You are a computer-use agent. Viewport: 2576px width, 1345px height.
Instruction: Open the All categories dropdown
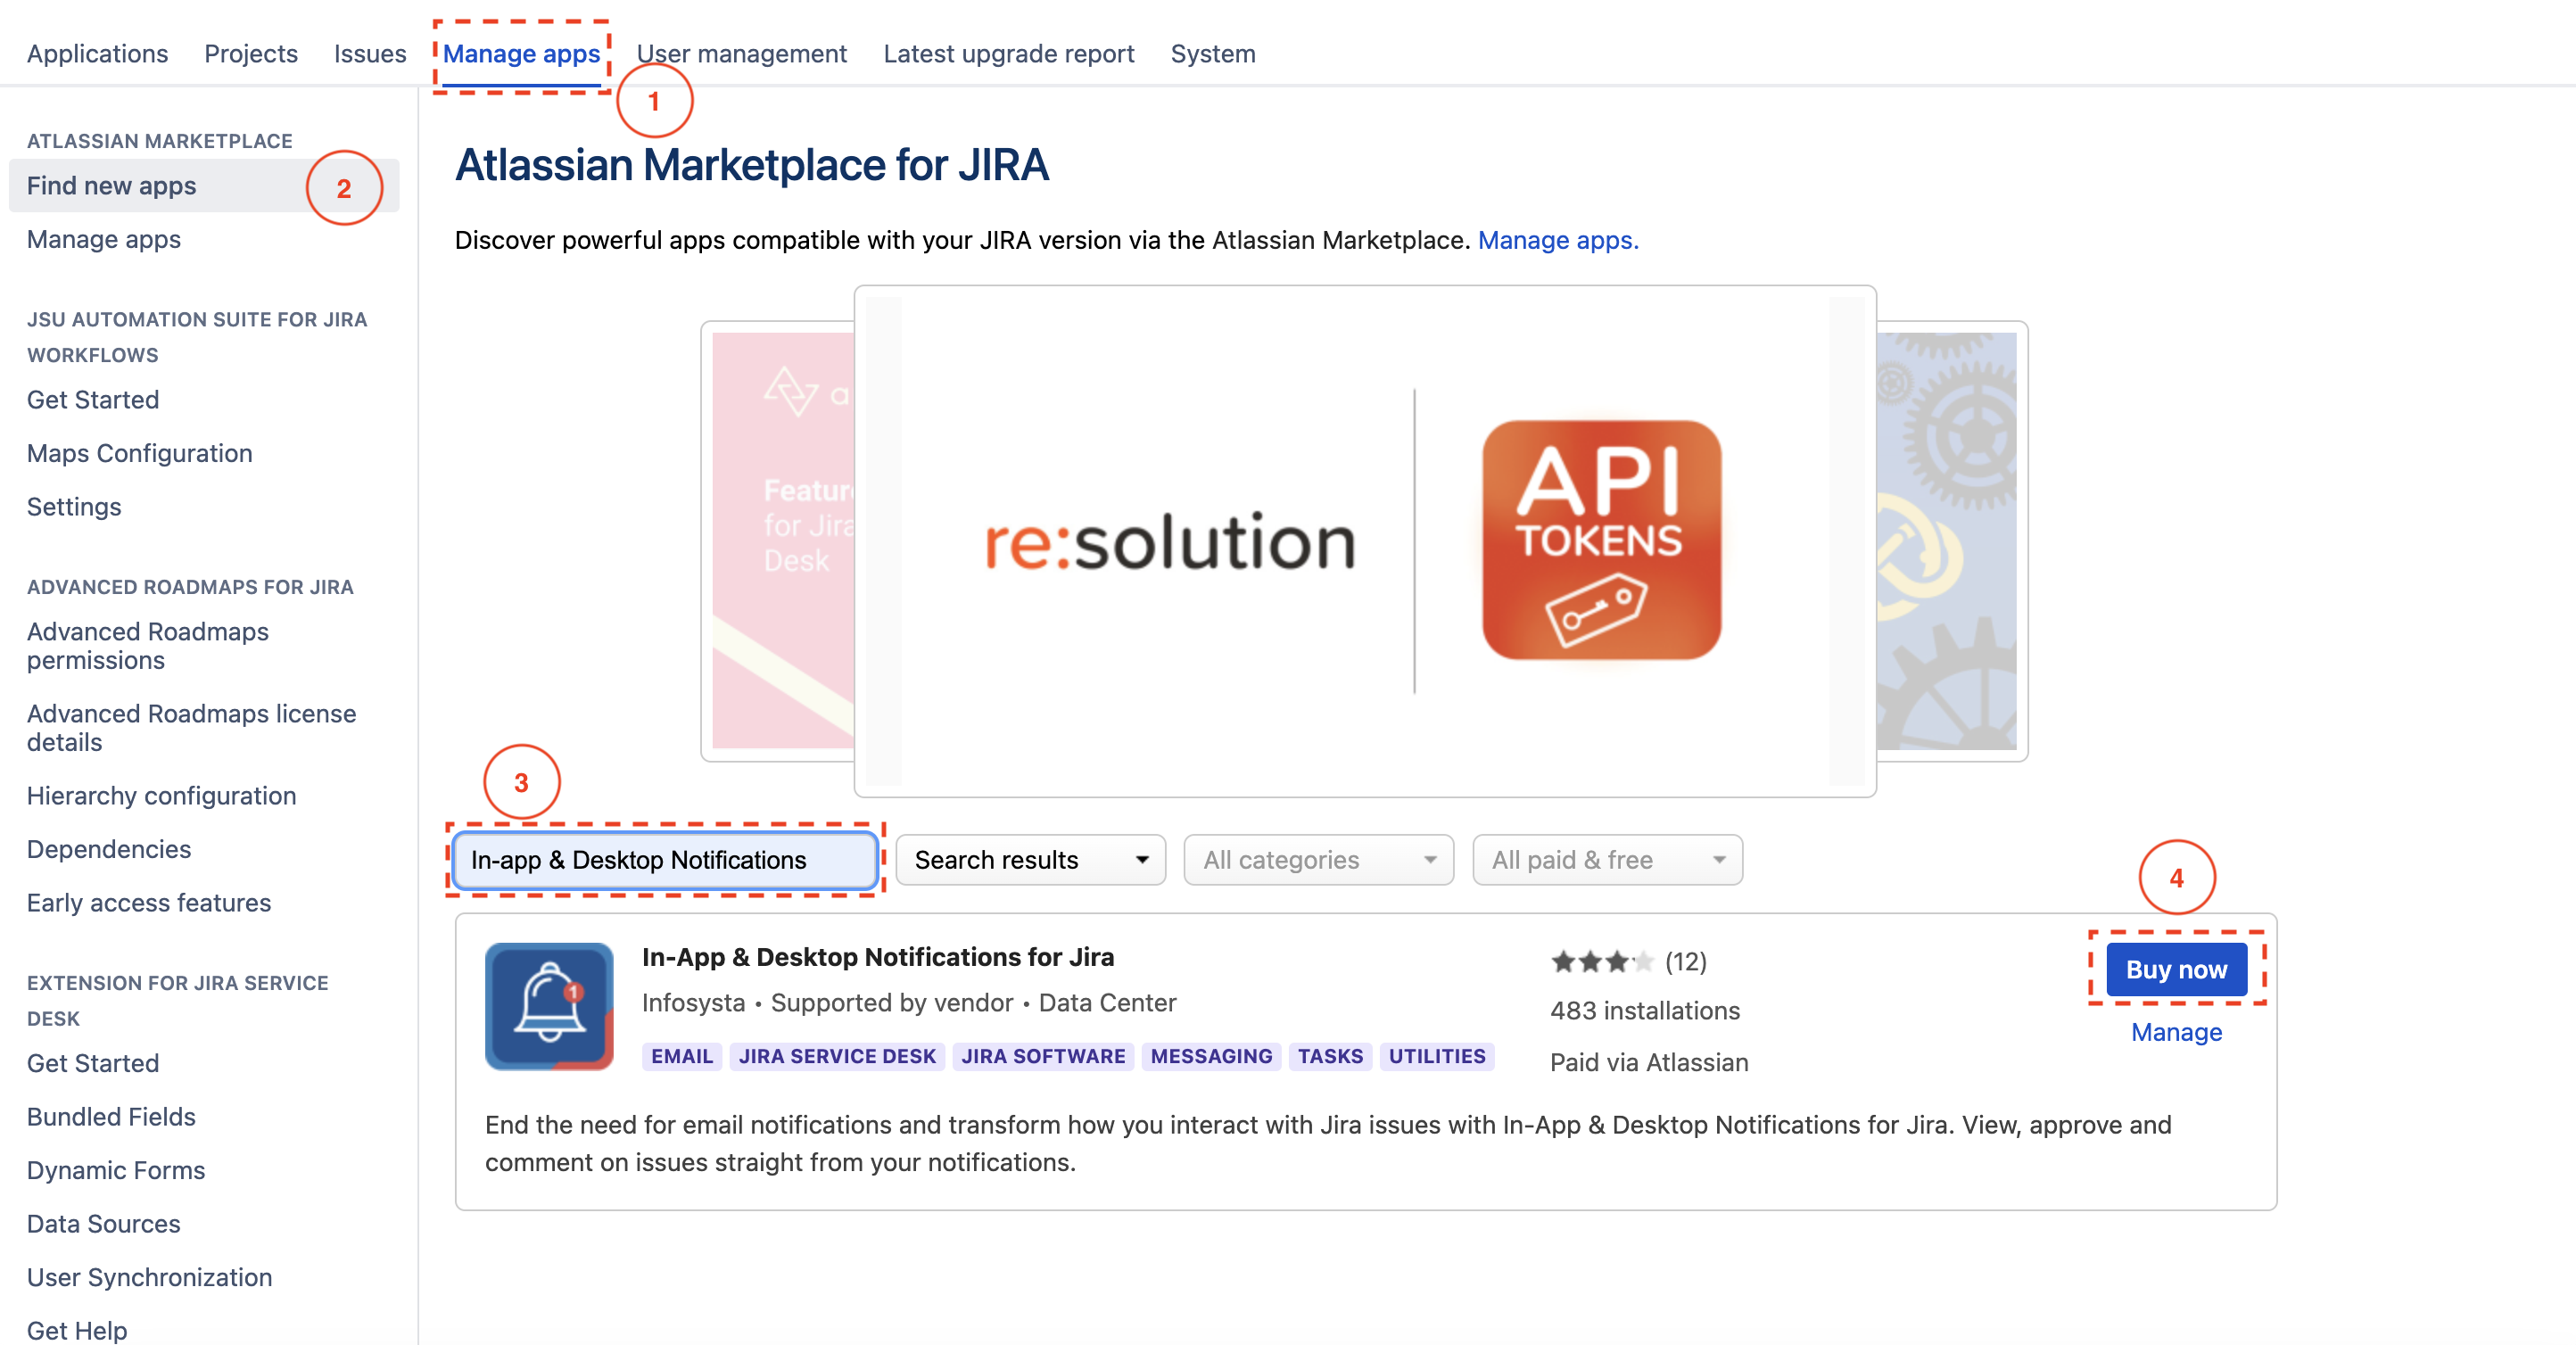click(1317, 860)
